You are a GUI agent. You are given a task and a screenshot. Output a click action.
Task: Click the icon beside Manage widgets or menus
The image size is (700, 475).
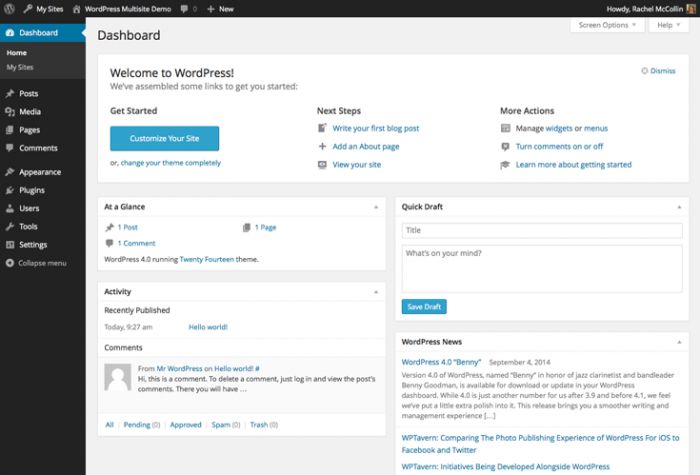pos(505,128)
